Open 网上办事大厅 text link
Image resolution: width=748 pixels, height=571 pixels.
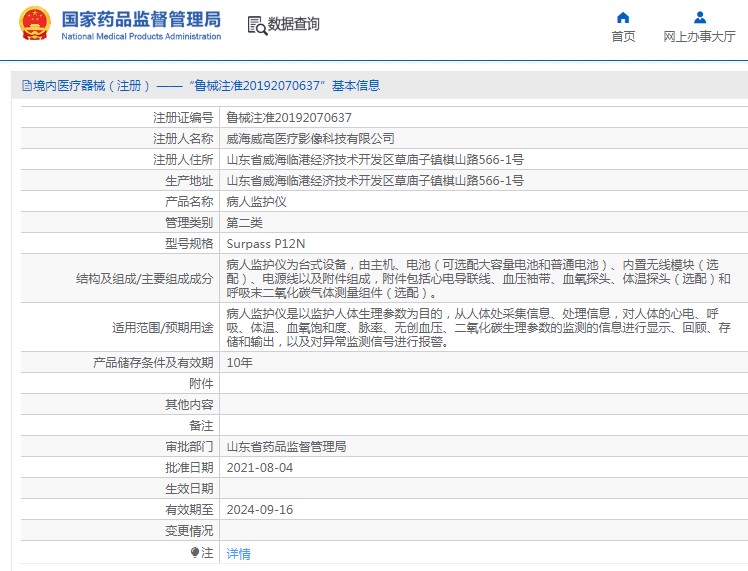point(699,37)
